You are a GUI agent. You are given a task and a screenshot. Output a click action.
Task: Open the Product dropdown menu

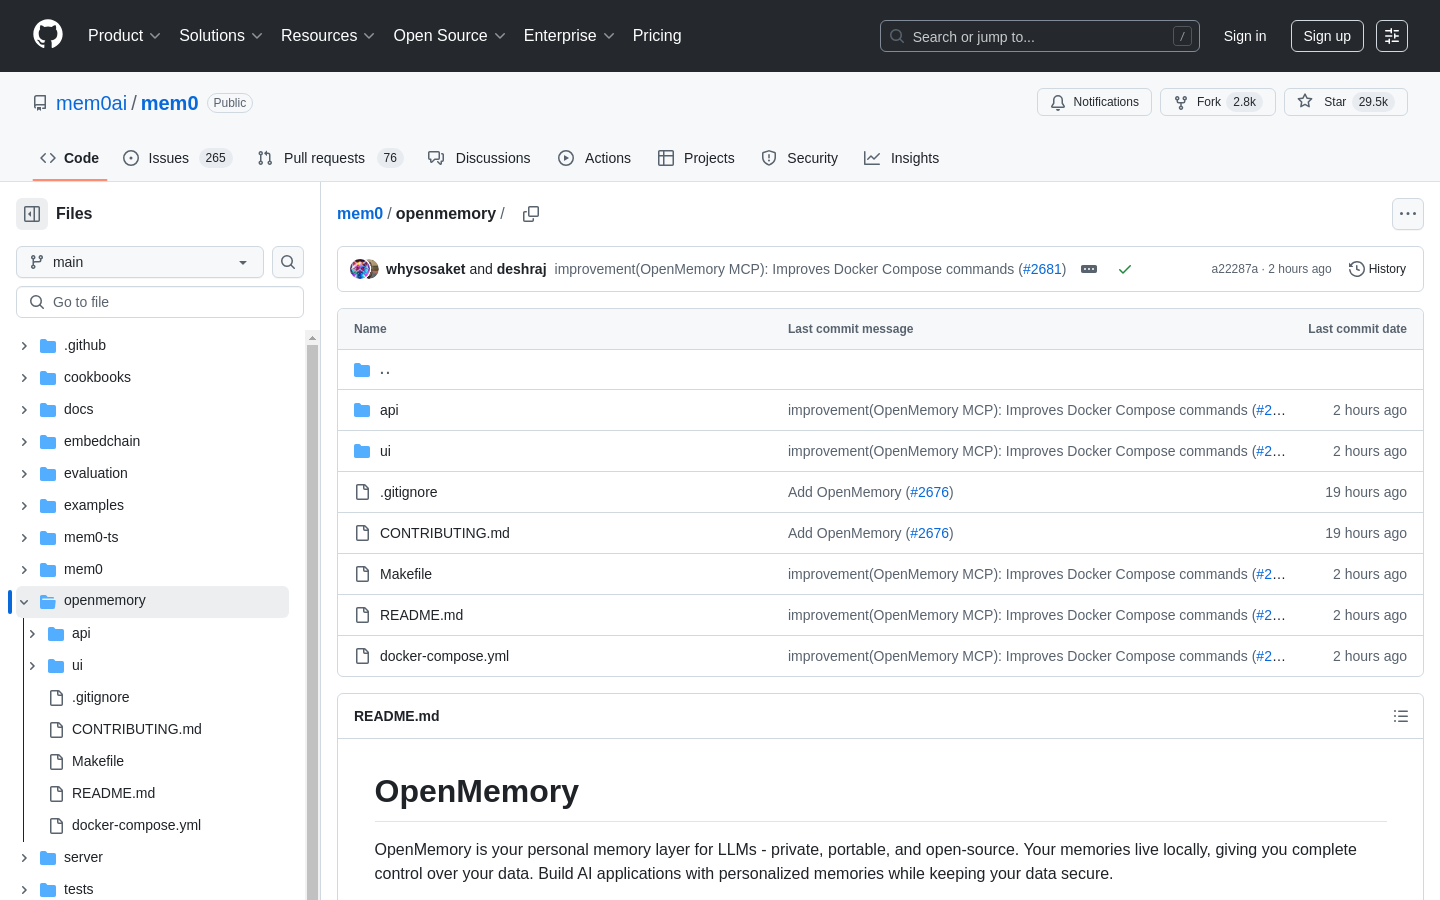pyautogui.click(x=124, y=36)
